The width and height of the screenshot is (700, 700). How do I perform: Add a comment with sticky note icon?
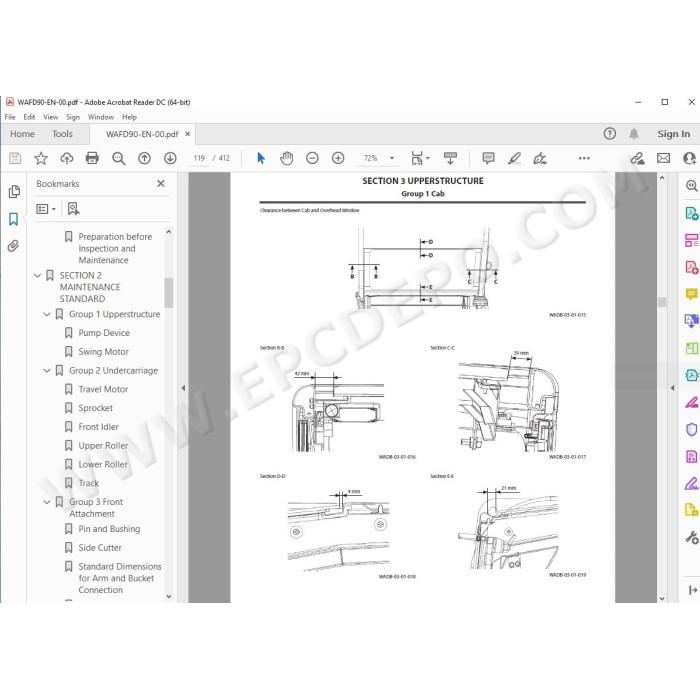[x=488, y=158]
